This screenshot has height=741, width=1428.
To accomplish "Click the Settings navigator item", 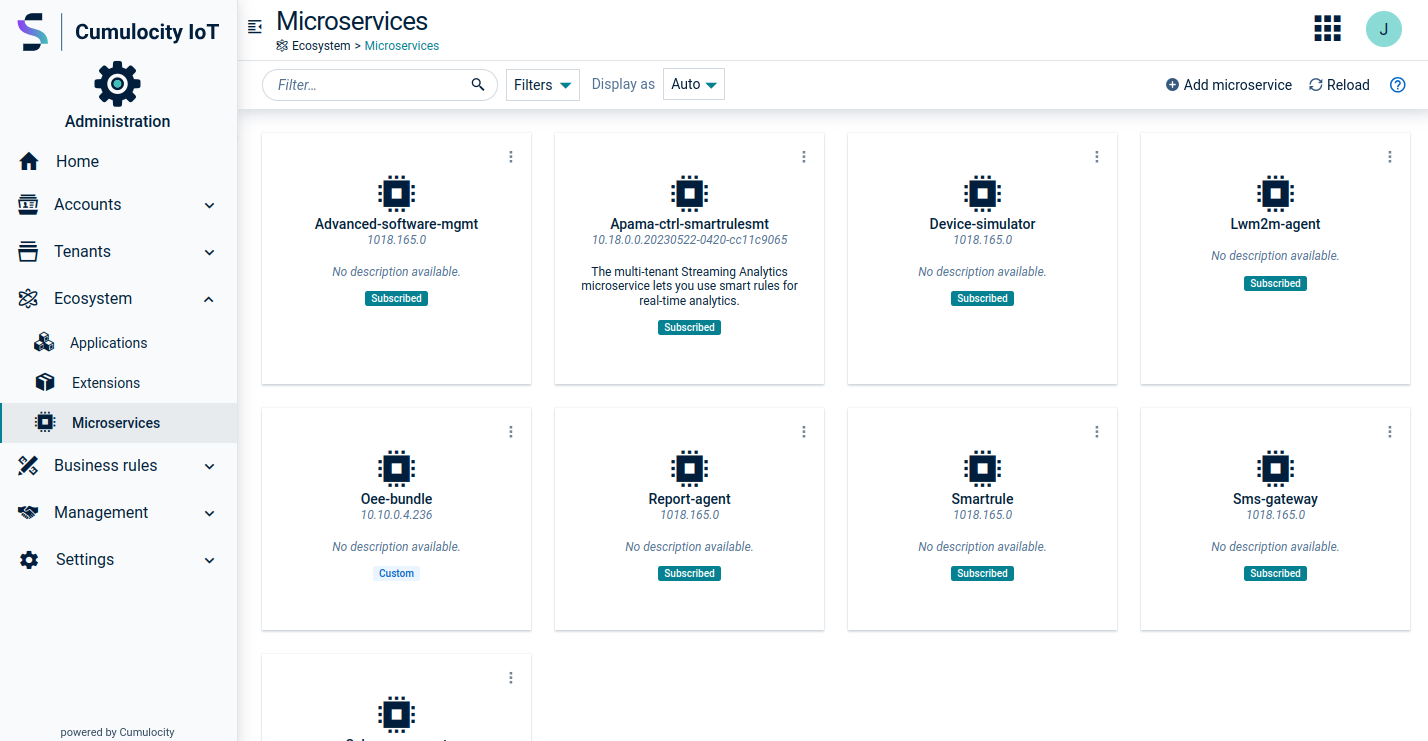I will (118, 559).
